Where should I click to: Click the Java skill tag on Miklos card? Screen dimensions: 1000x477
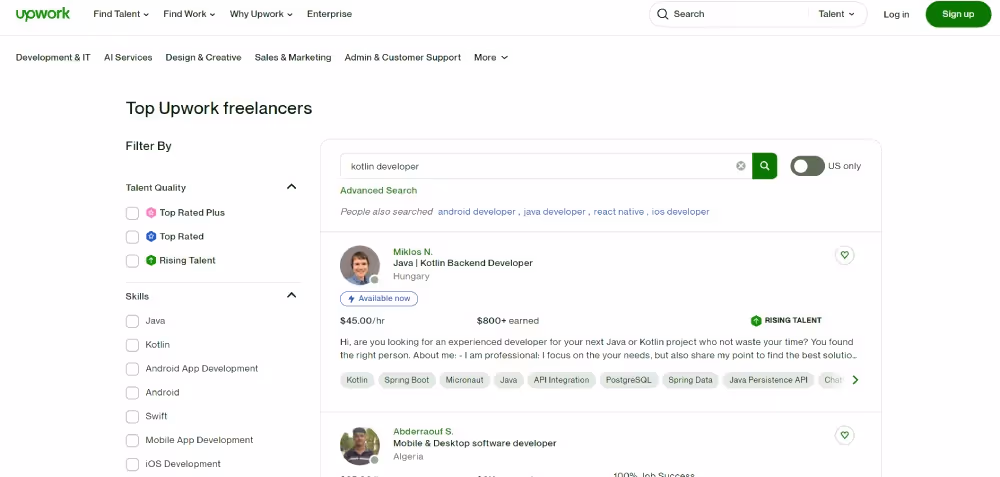pos(508,380)
